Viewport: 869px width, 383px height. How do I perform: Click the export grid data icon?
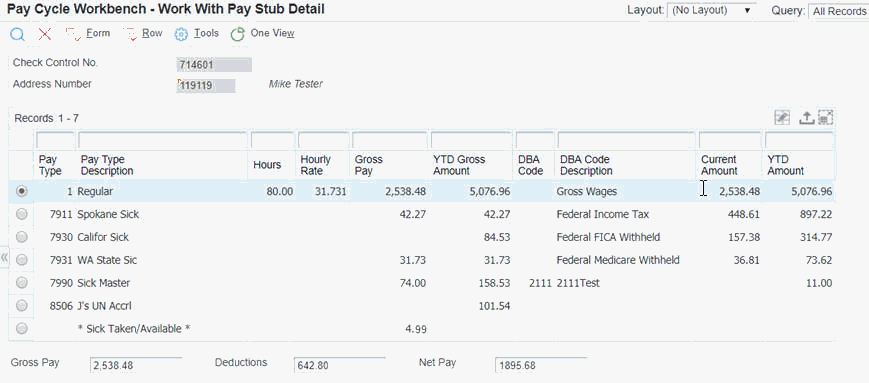click(x=806, y=118)
